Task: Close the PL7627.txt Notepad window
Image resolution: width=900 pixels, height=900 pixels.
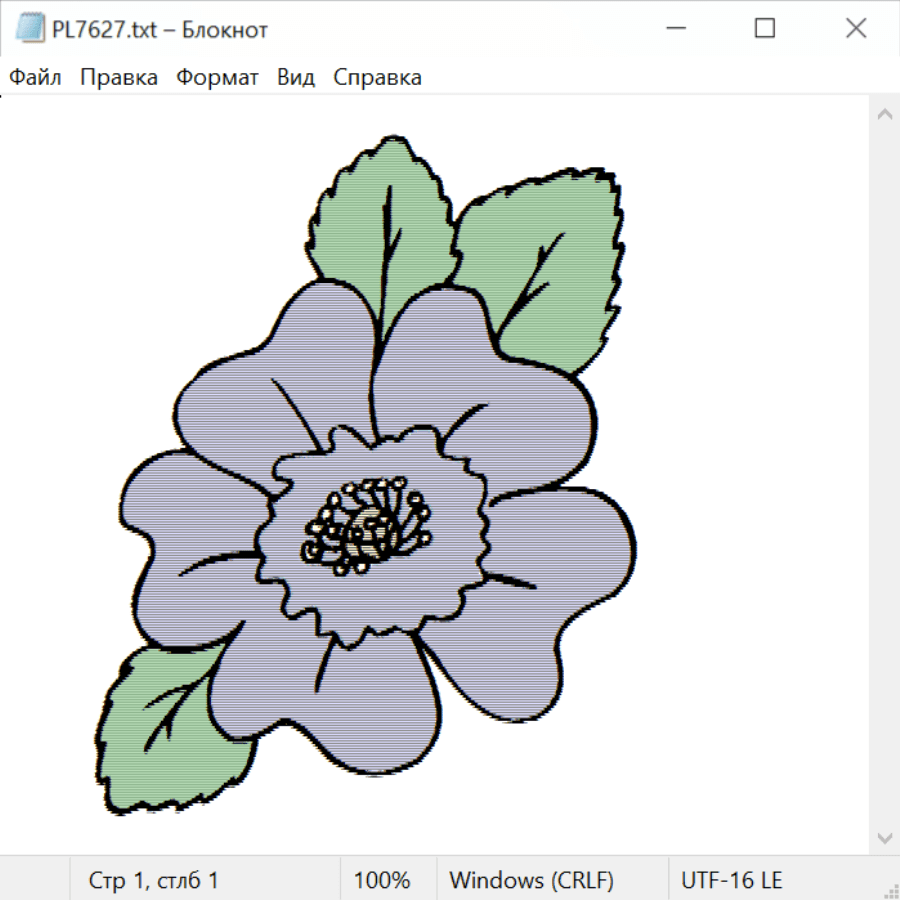Action: point(856,29)
